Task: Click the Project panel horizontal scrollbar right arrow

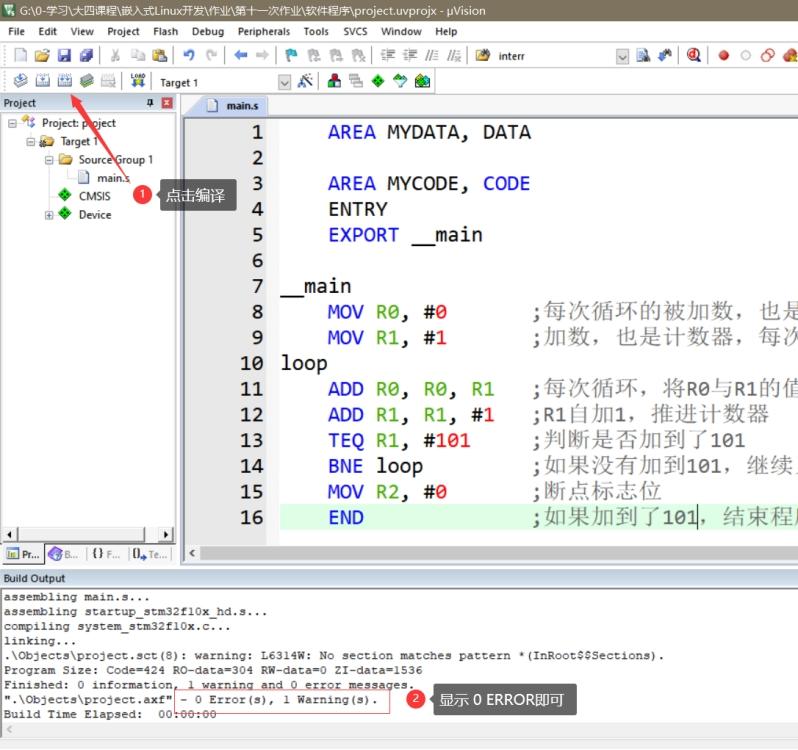Action: pos(165,534)
